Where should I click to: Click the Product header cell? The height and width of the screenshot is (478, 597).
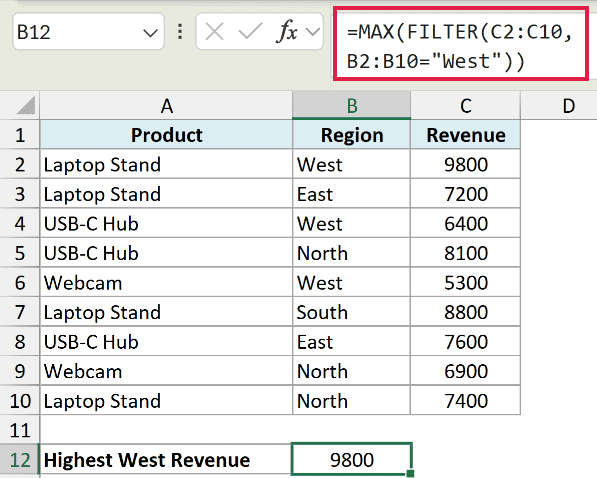166,135
